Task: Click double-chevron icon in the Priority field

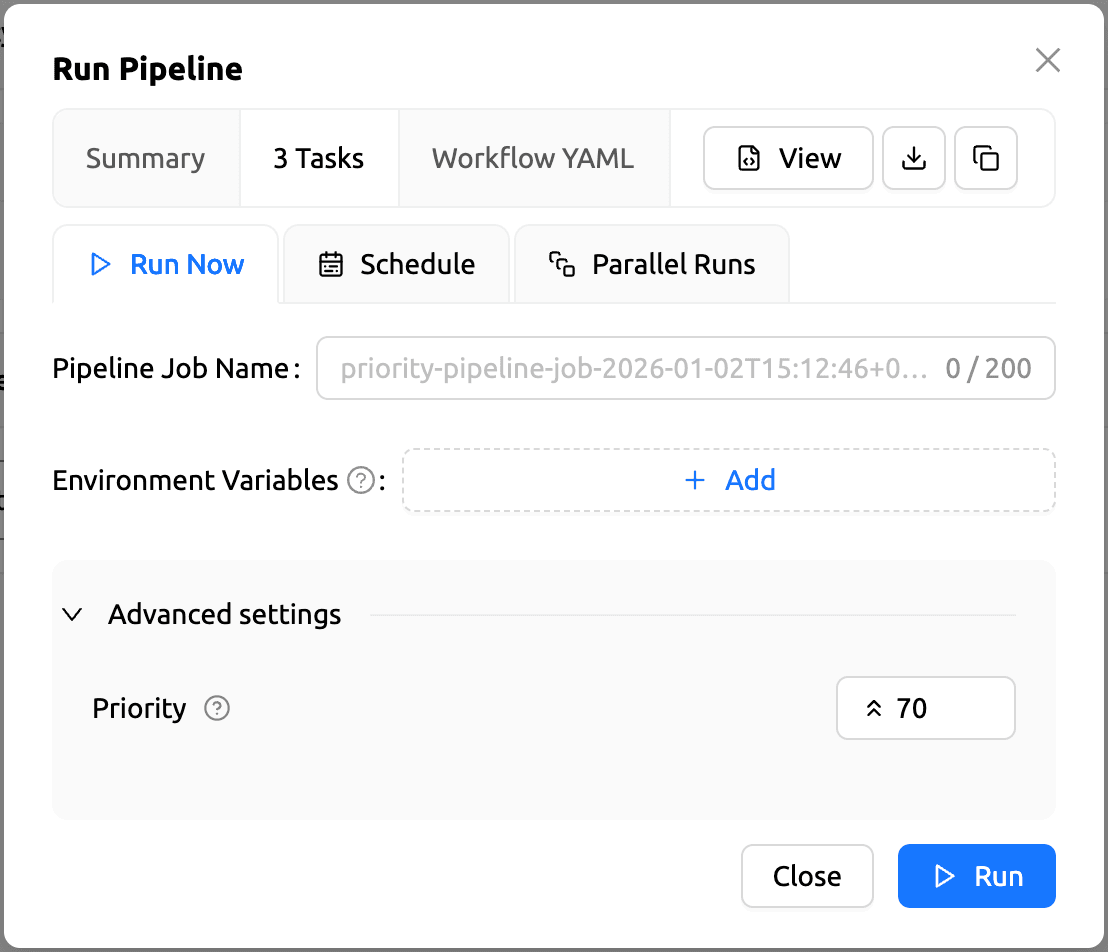Action: [x=873, y=708]
